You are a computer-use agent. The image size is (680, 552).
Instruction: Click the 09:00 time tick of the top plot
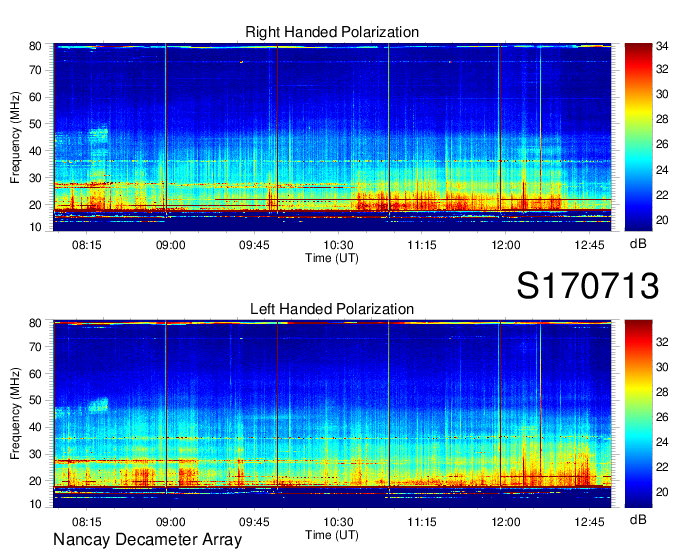coord(170,245)
